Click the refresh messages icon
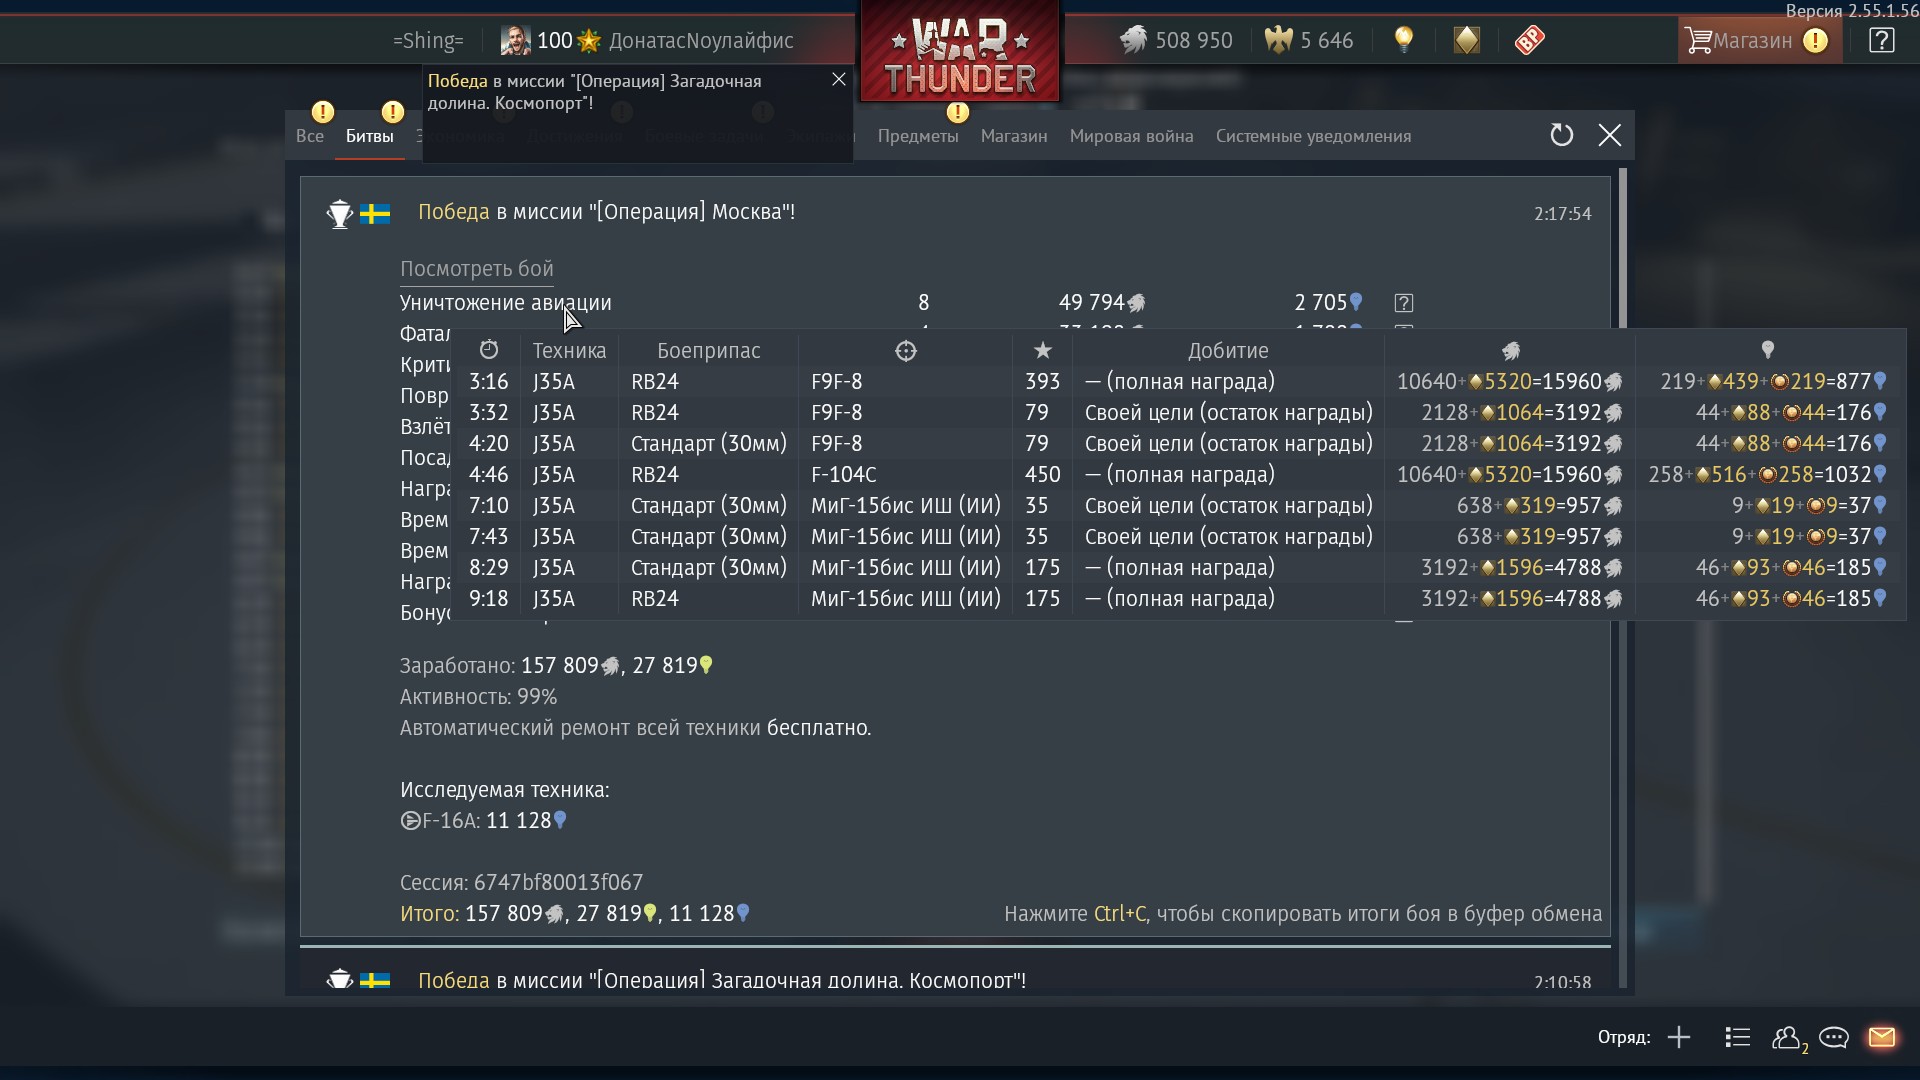This screenshot has height=1080, width=1920. click(1561, 135)
